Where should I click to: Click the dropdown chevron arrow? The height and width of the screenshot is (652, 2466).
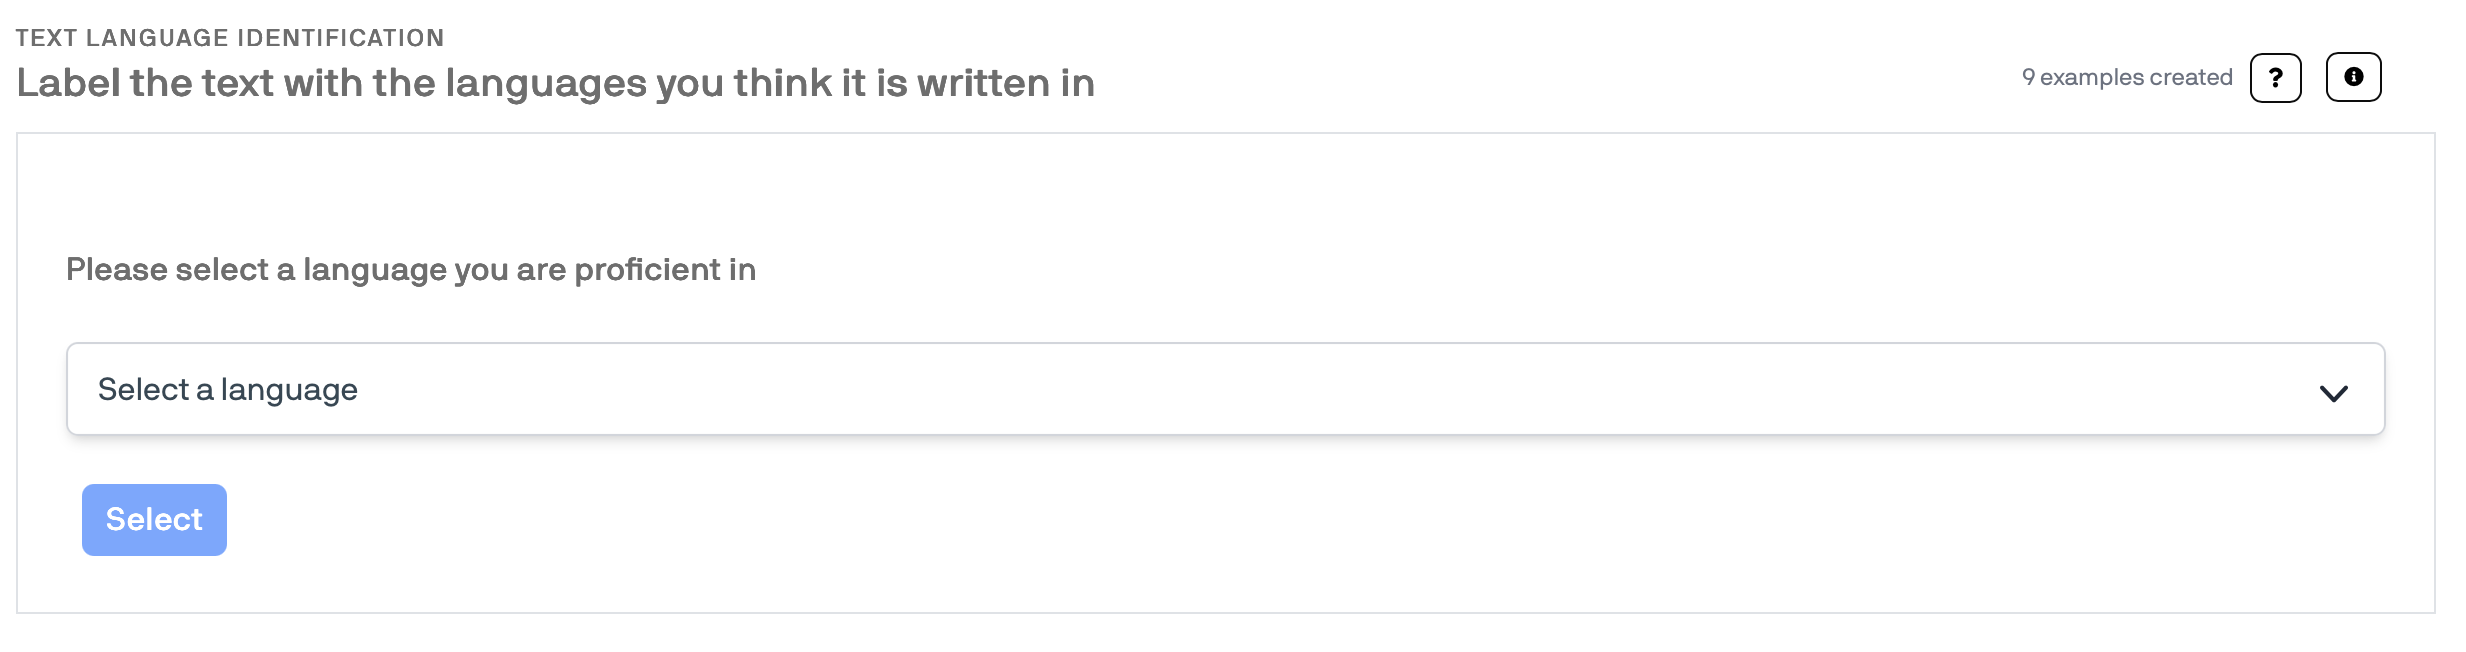[x=2333, y=393]
